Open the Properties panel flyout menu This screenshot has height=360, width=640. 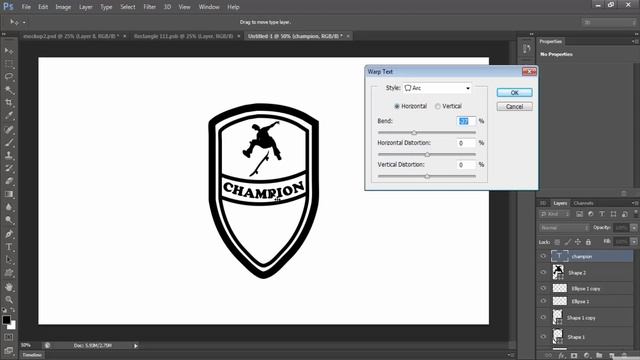[634, 41]
